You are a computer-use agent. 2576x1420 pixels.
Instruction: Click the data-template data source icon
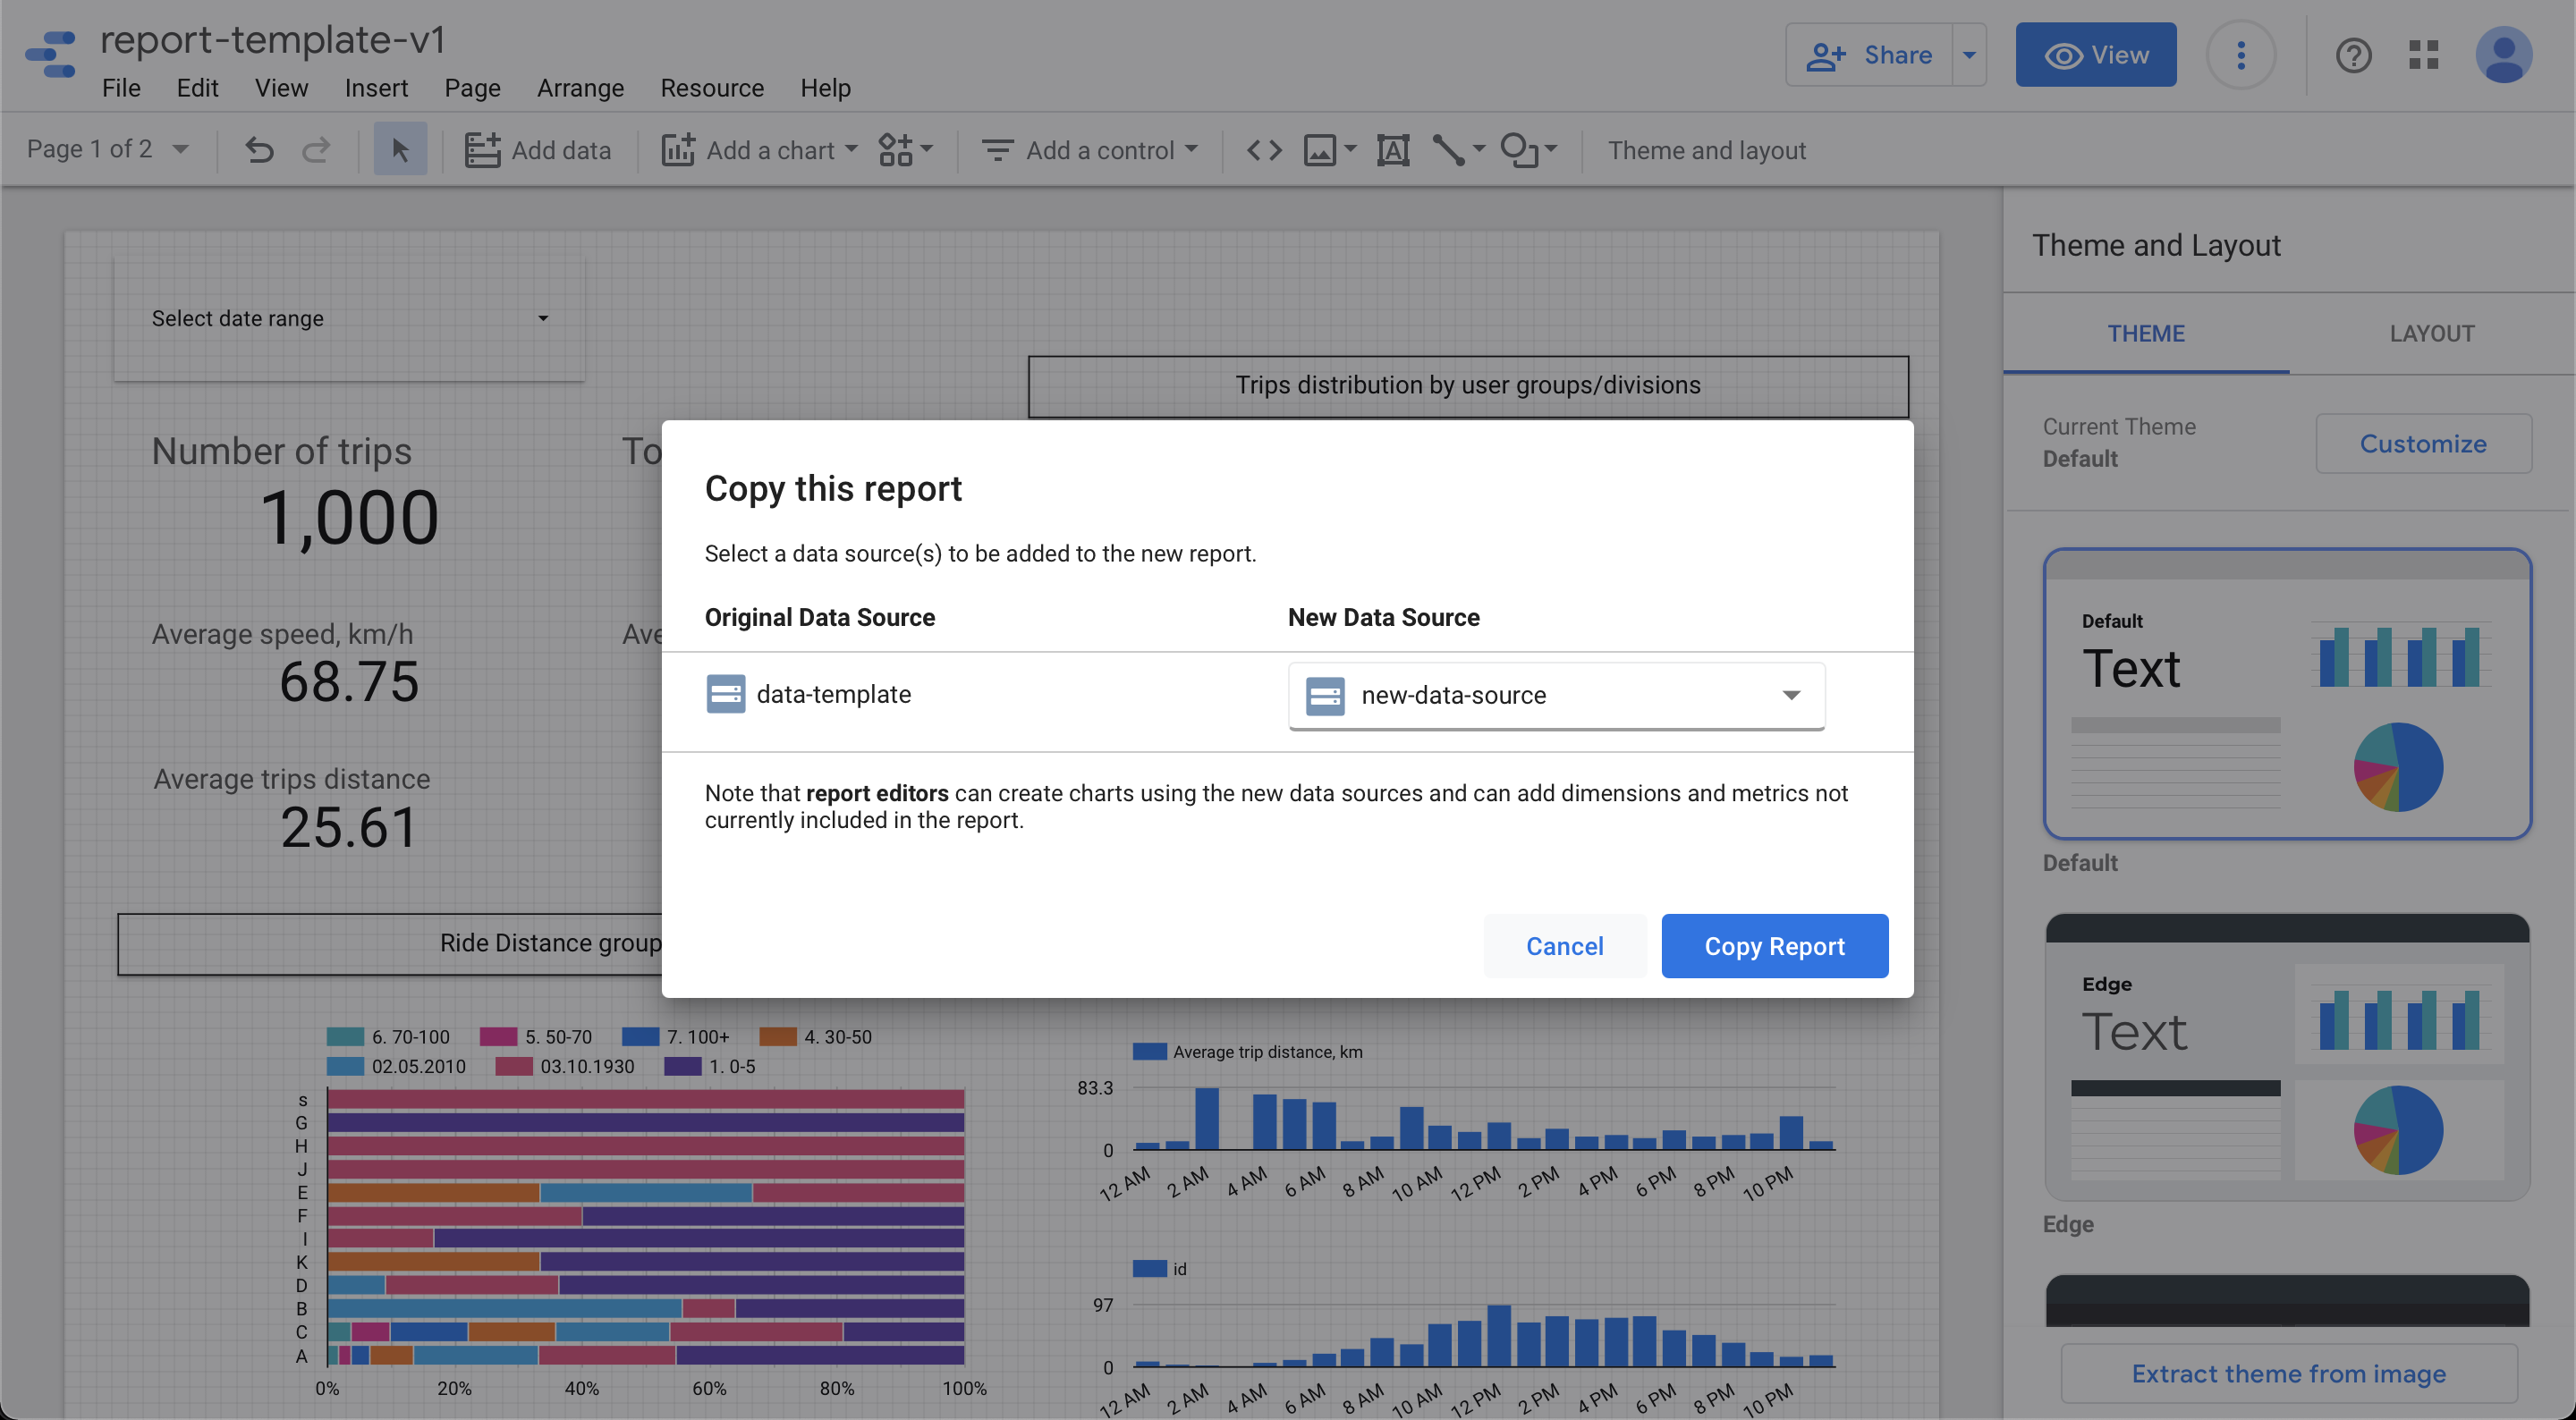725,694
